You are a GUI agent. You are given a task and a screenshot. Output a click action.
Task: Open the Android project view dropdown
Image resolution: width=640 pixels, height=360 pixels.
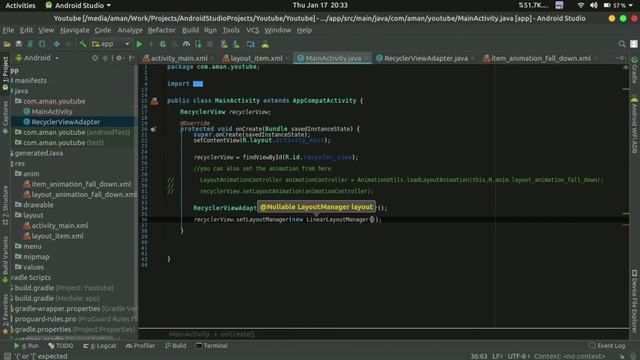[x=37, y=58]
